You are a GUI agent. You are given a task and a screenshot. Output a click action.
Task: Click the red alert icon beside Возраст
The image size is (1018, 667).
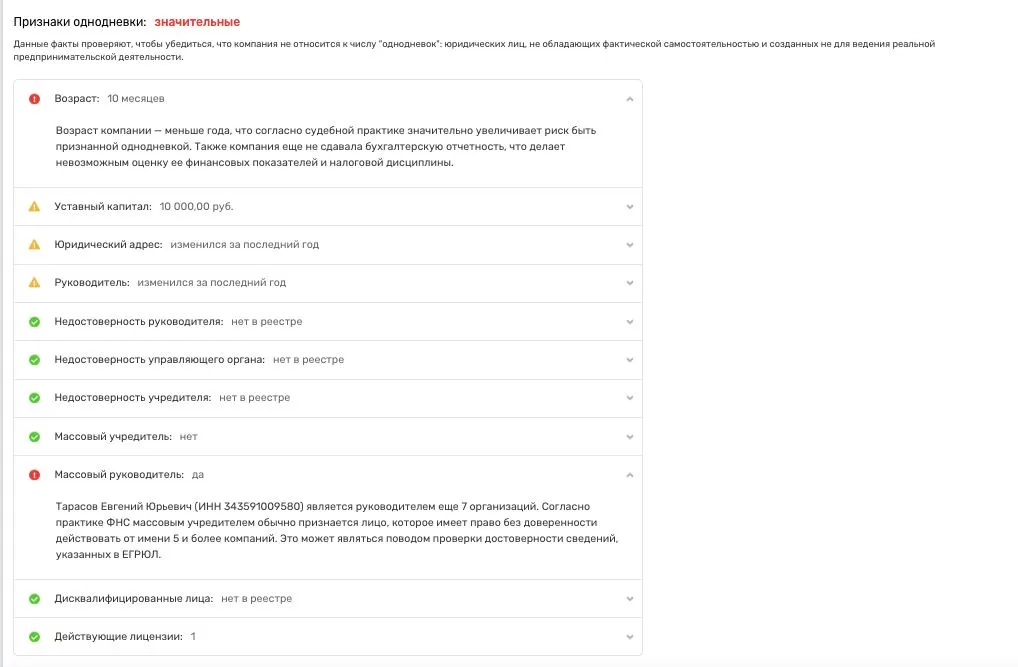pos(34,99)
